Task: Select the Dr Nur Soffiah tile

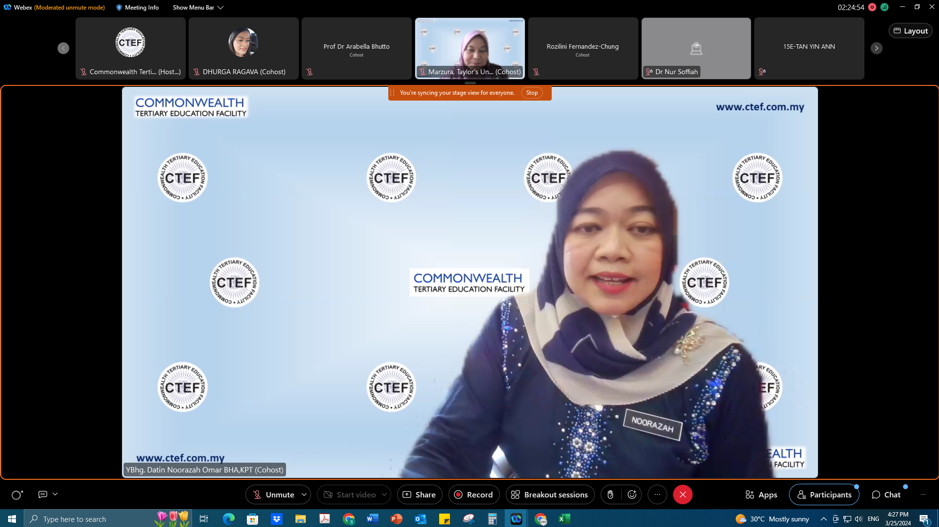Action: tap(696, 48)
